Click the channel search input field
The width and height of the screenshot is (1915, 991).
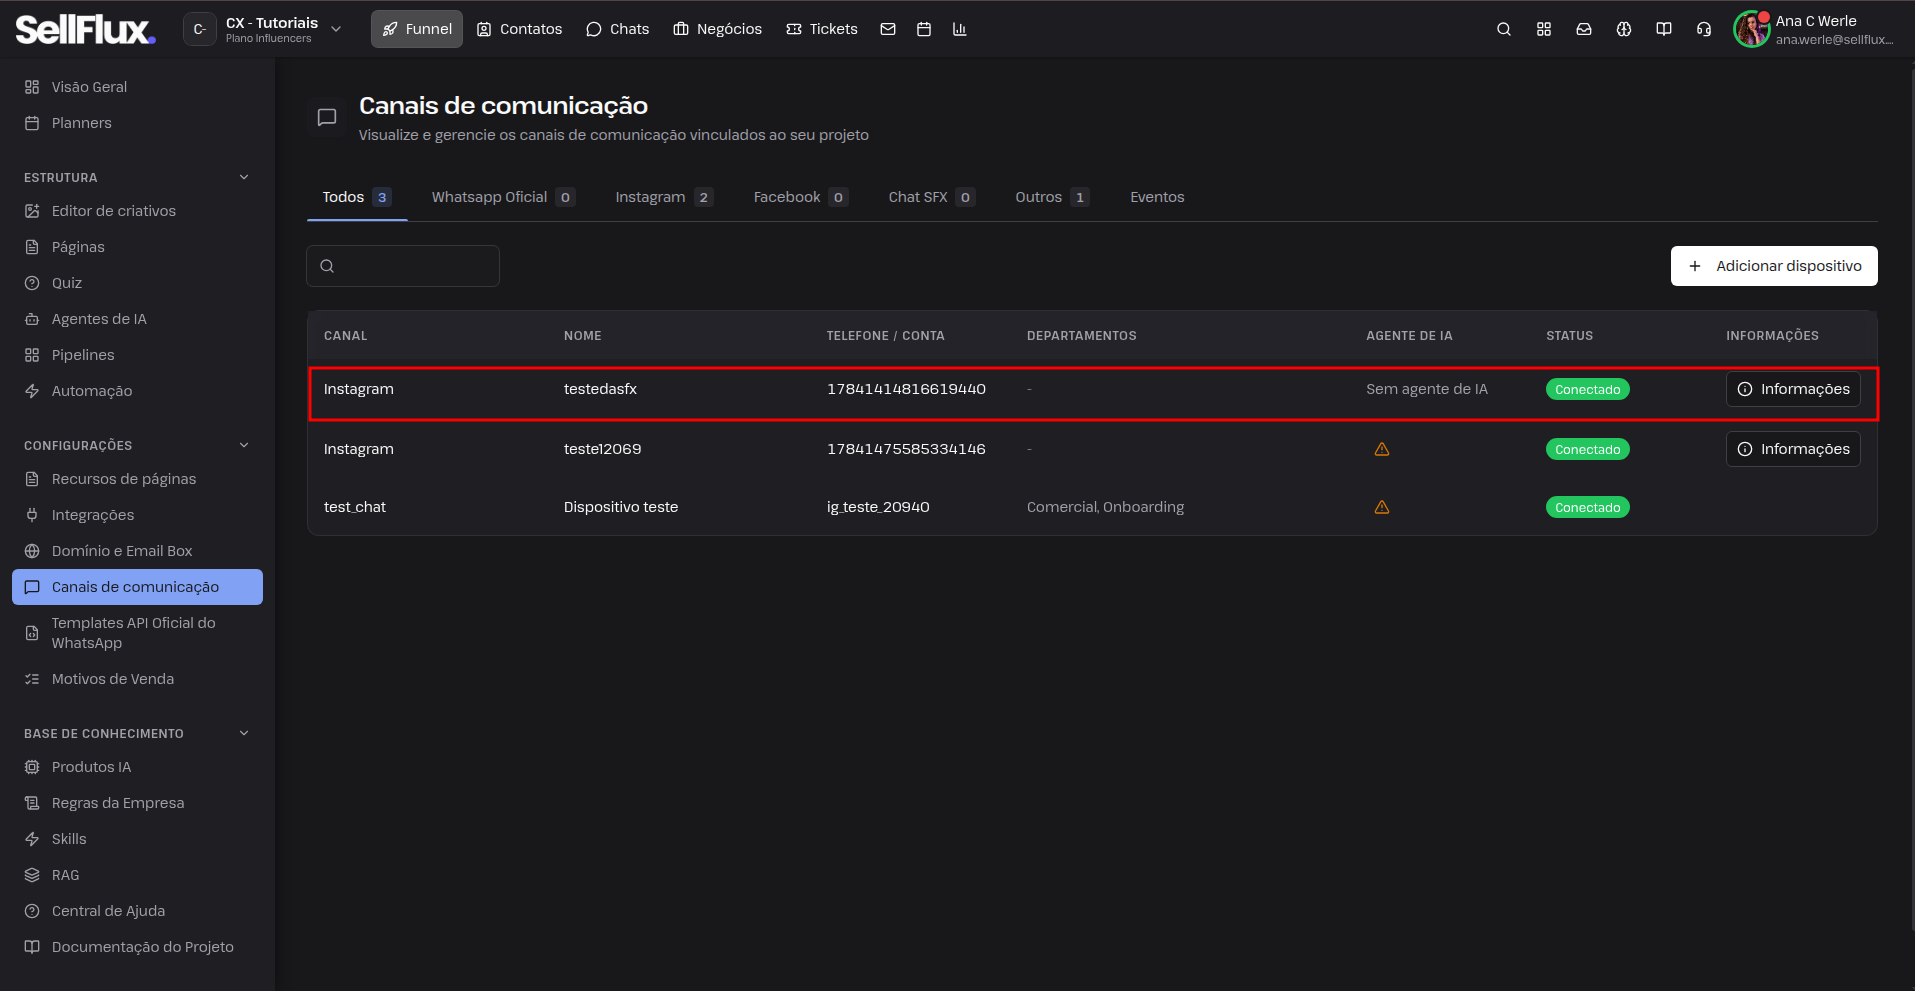click(403, 266)
